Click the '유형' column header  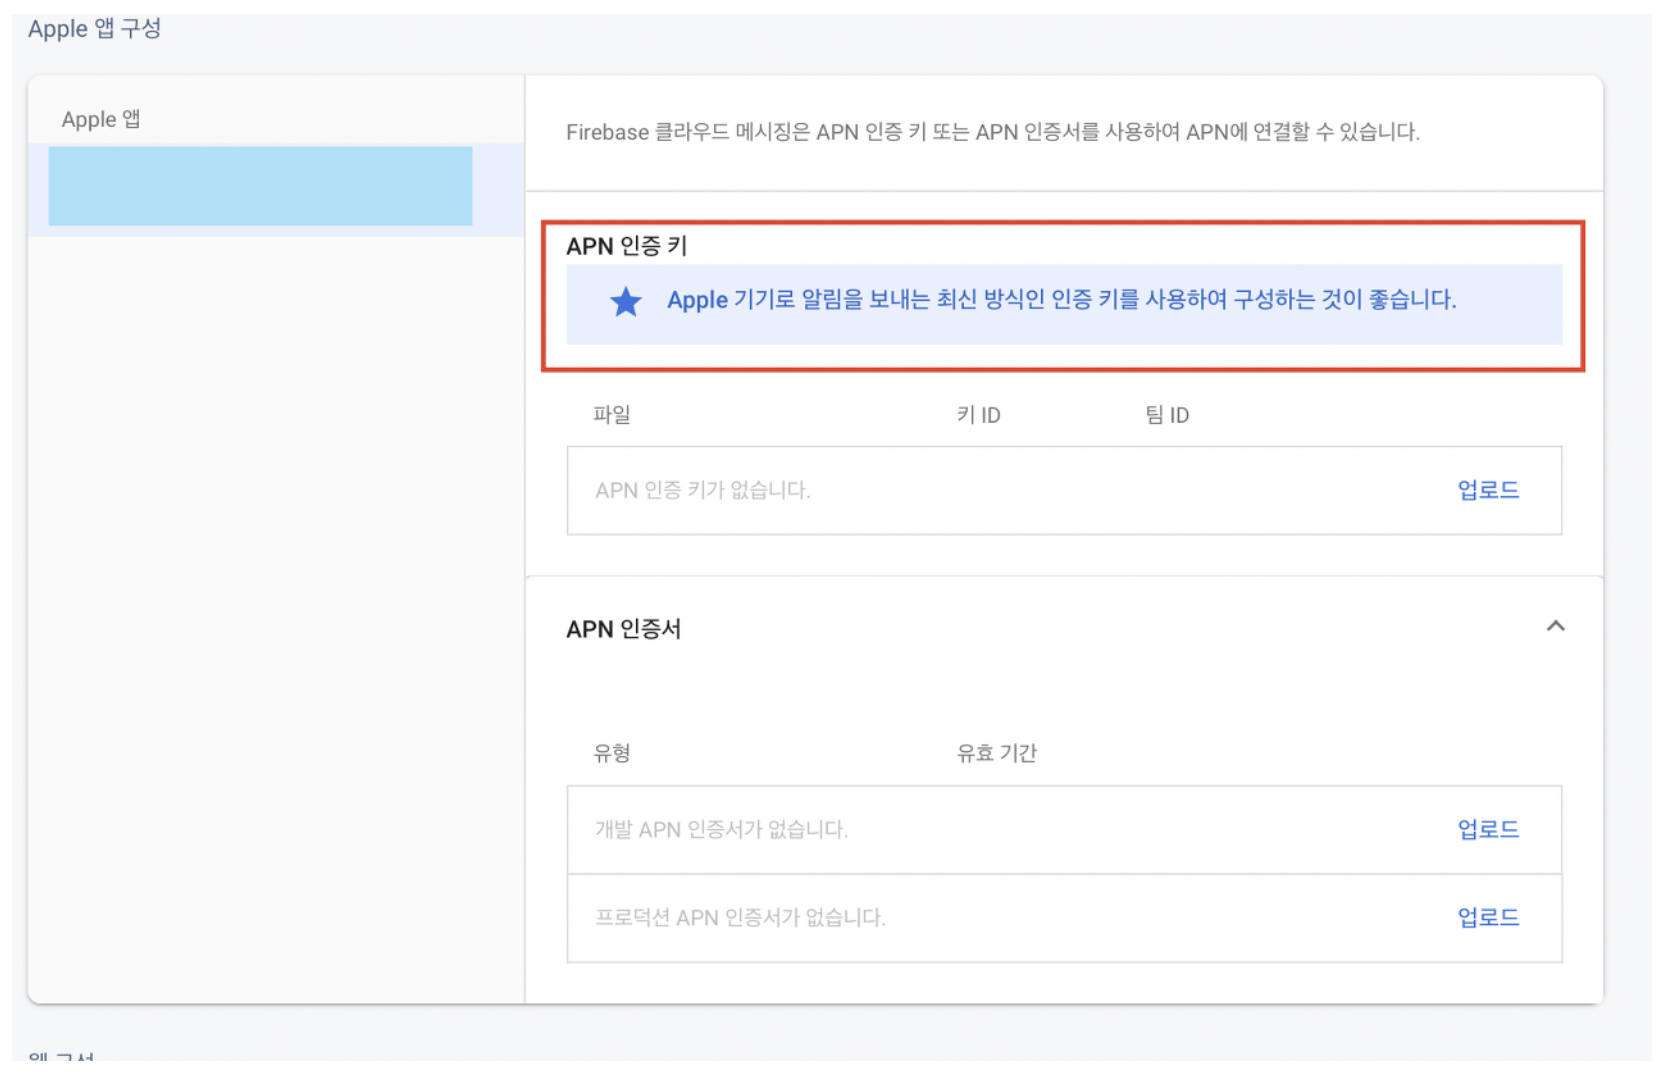(x=612, y=753)
